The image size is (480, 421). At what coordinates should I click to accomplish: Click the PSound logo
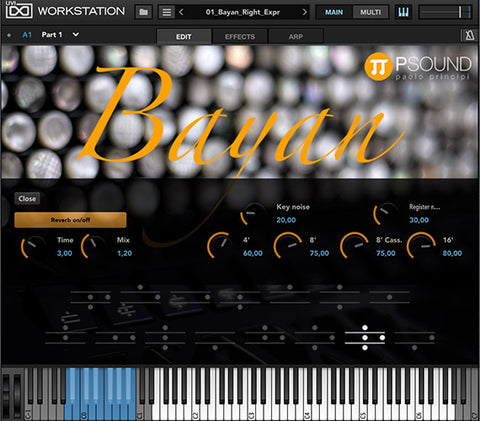click(418, 67)
